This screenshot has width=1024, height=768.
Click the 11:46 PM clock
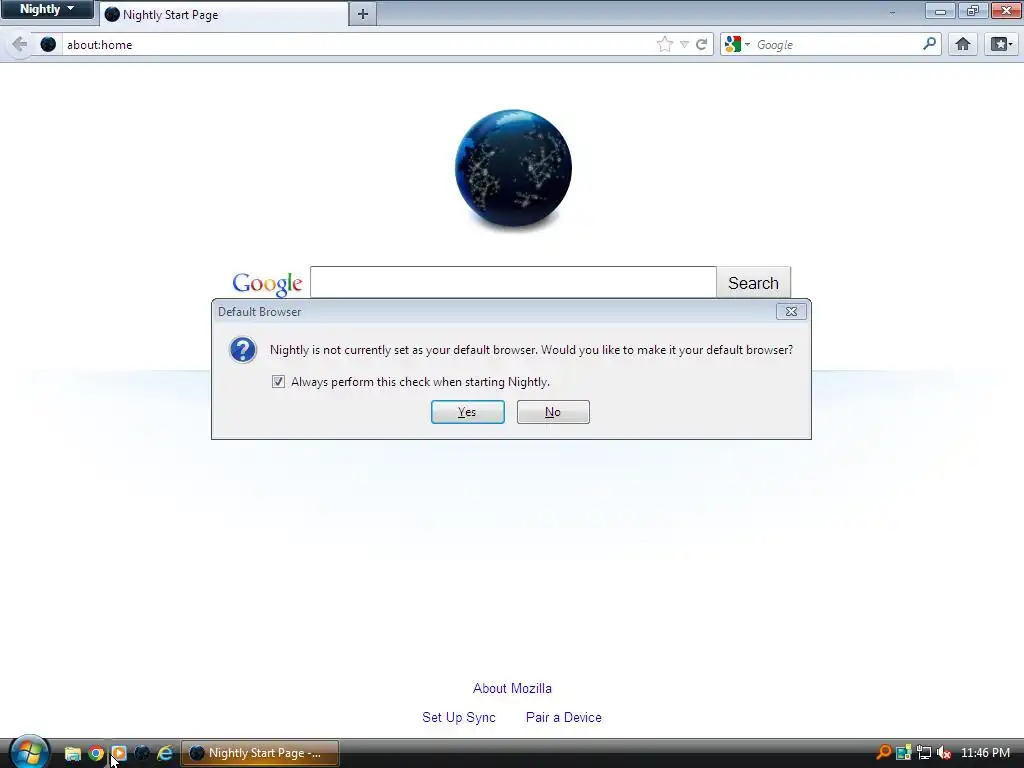tap(985, 753)
